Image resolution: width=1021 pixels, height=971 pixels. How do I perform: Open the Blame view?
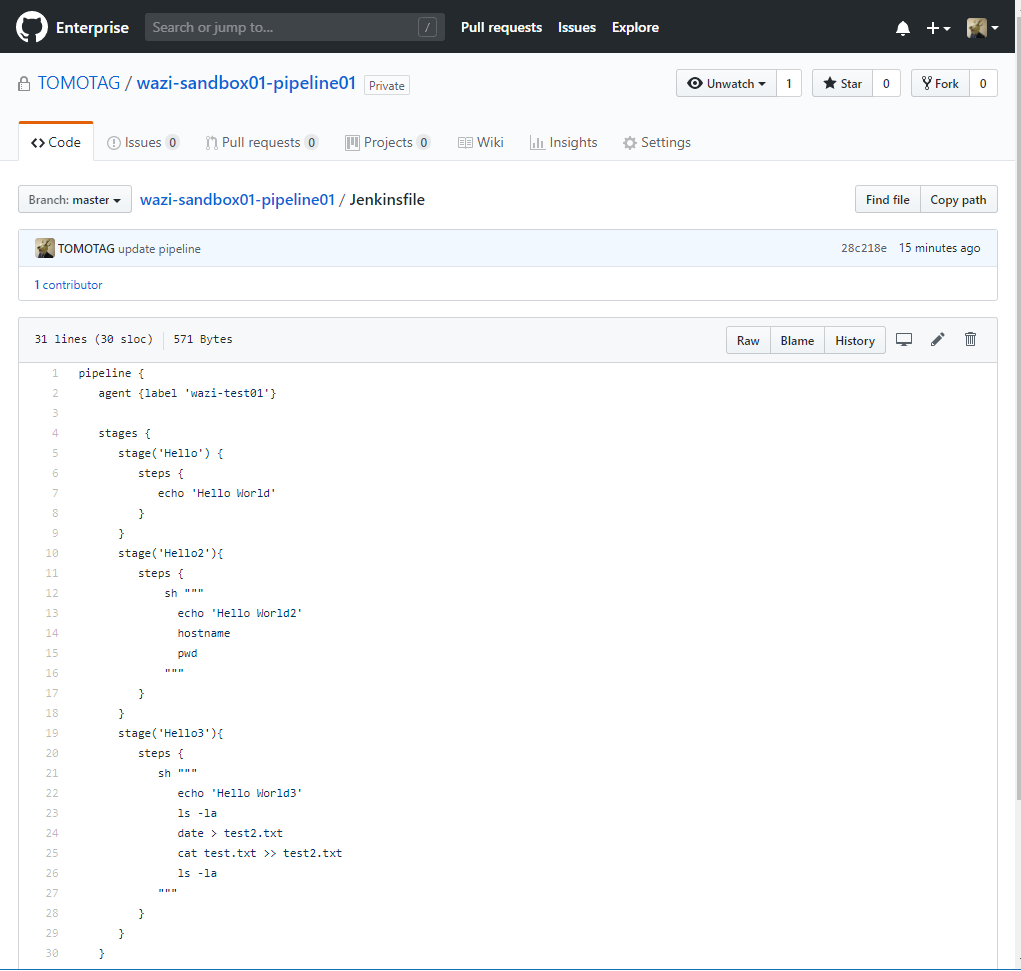coord(797,340)
